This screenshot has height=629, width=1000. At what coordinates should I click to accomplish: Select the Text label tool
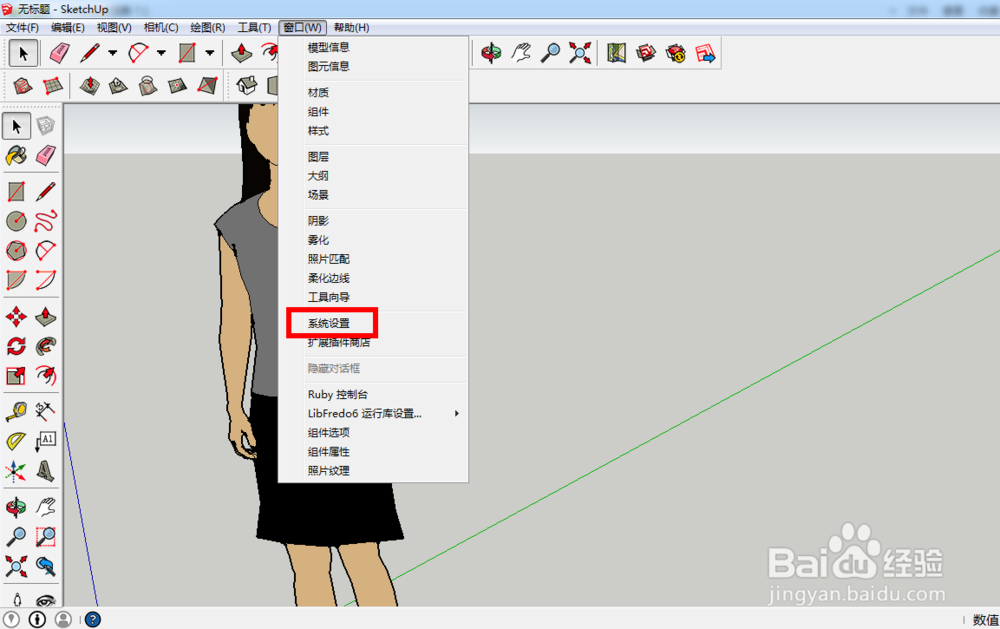(45, 441)
